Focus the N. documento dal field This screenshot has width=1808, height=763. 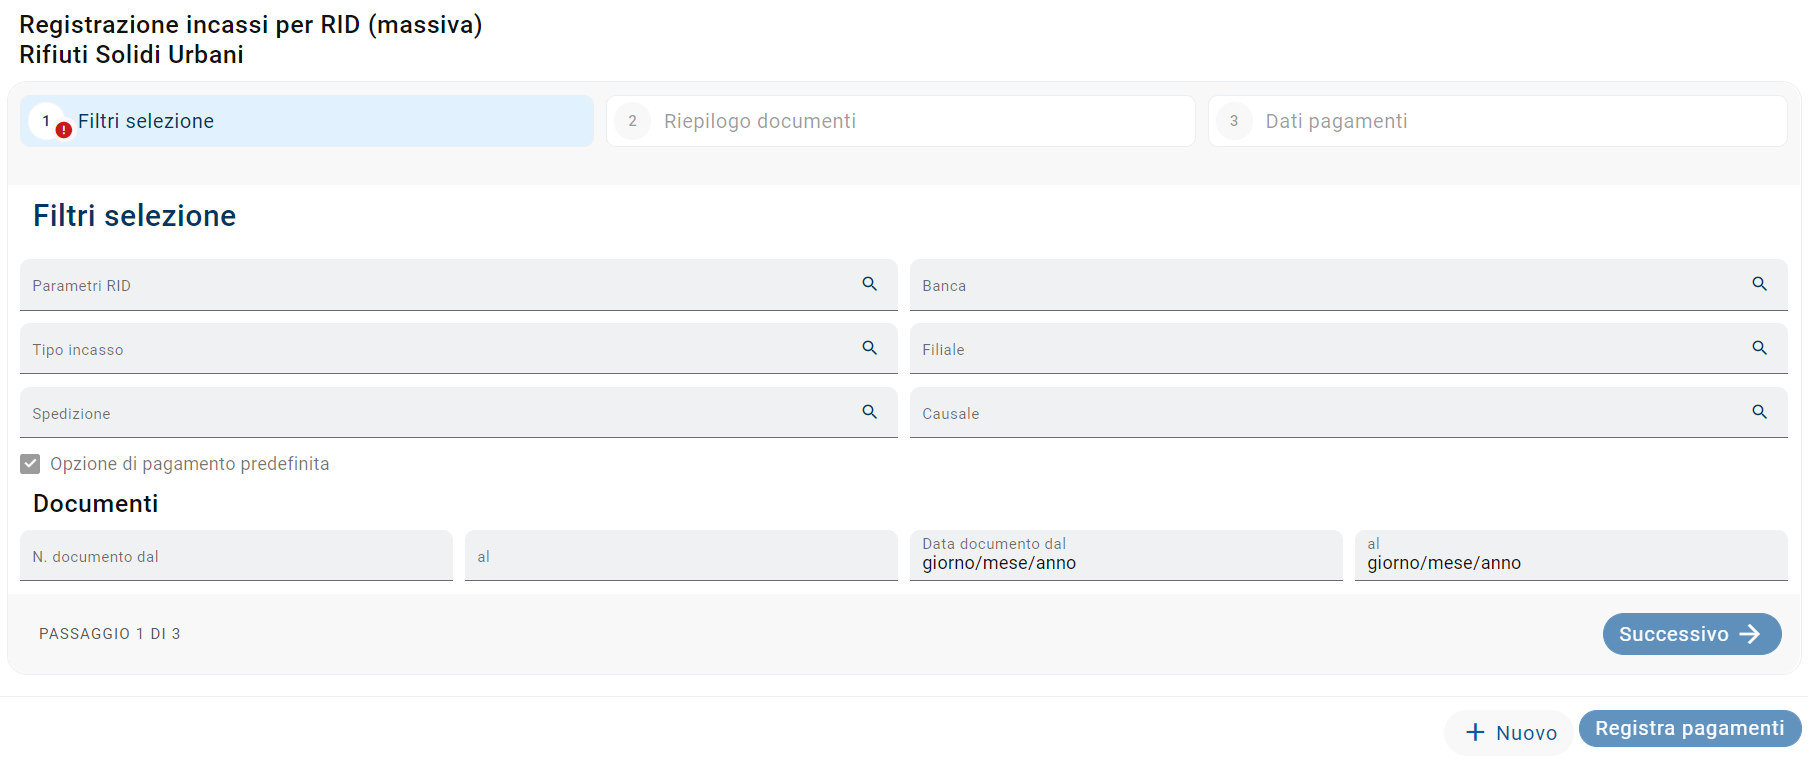point(236,557)
